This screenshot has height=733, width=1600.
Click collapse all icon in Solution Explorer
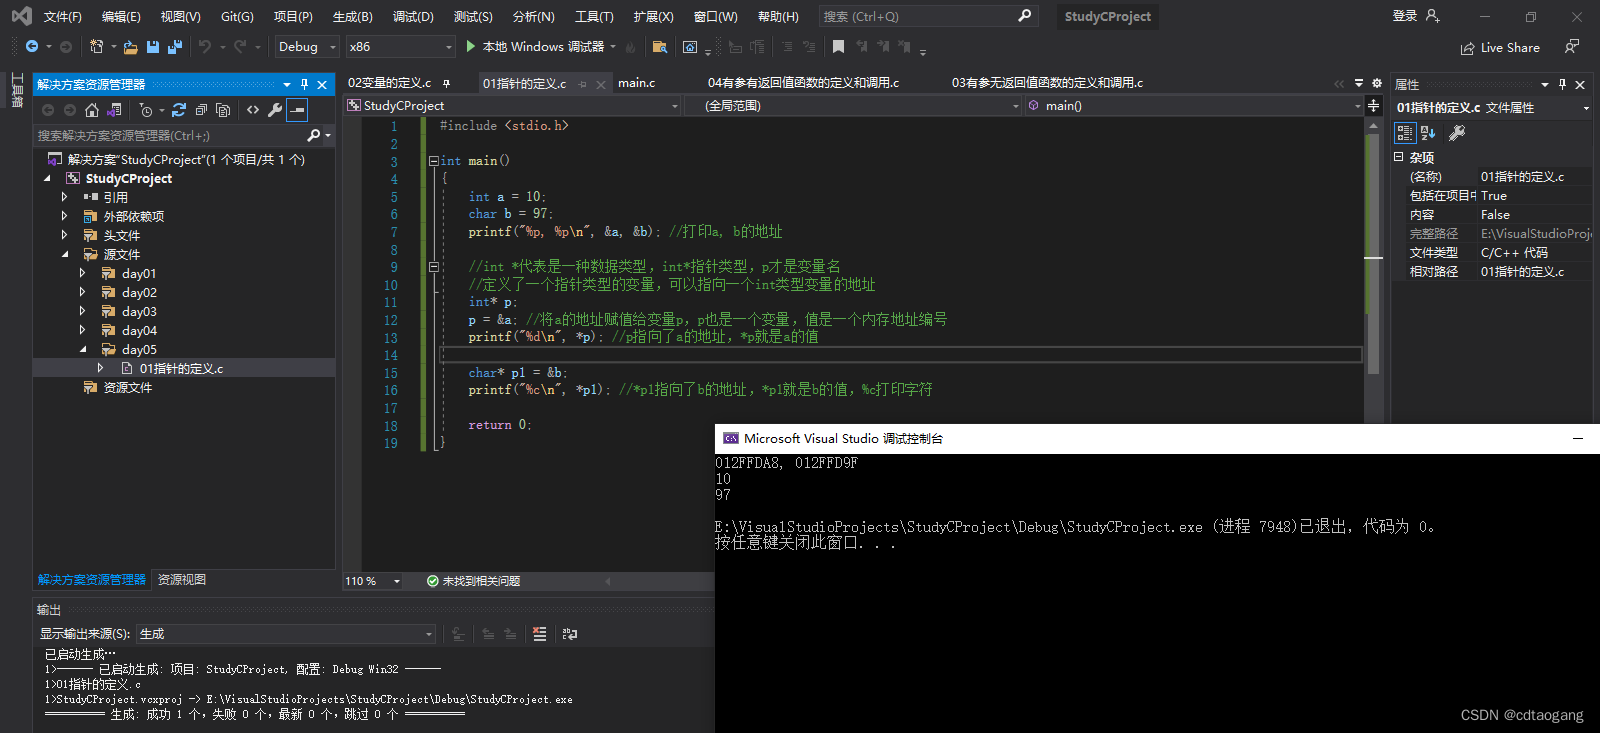201,110
